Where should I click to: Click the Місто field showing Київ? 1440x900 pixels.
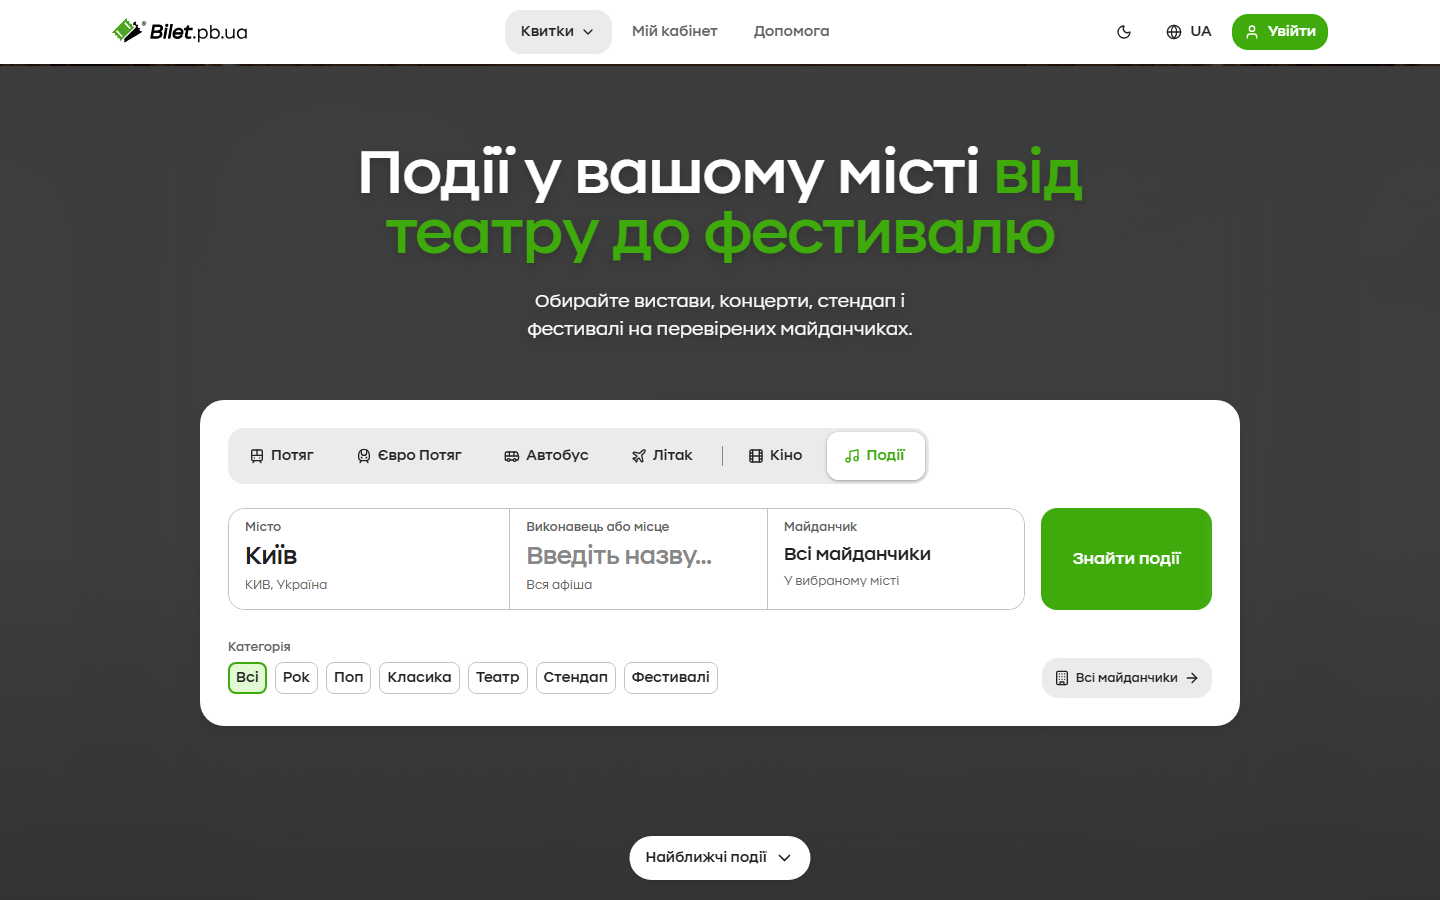pos(369,559)
